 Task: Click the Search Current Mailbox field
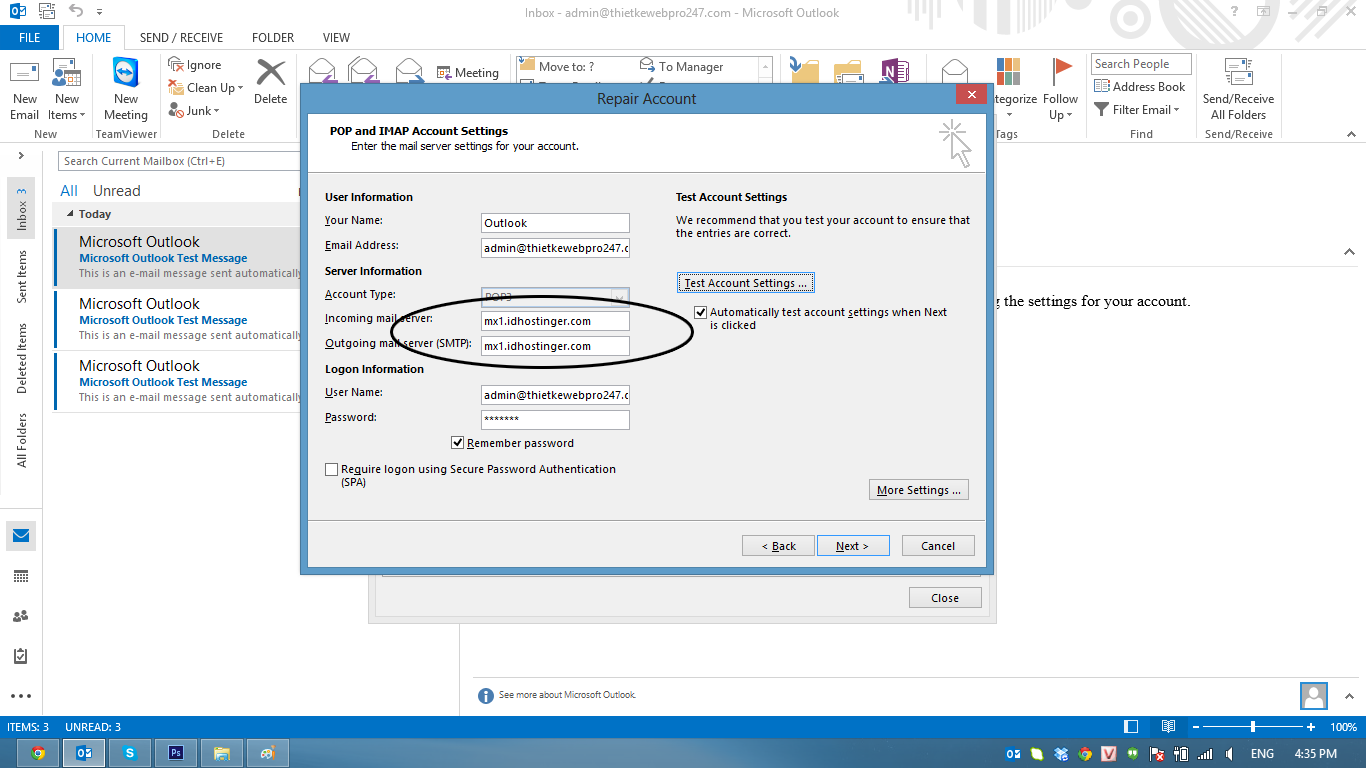178,161
